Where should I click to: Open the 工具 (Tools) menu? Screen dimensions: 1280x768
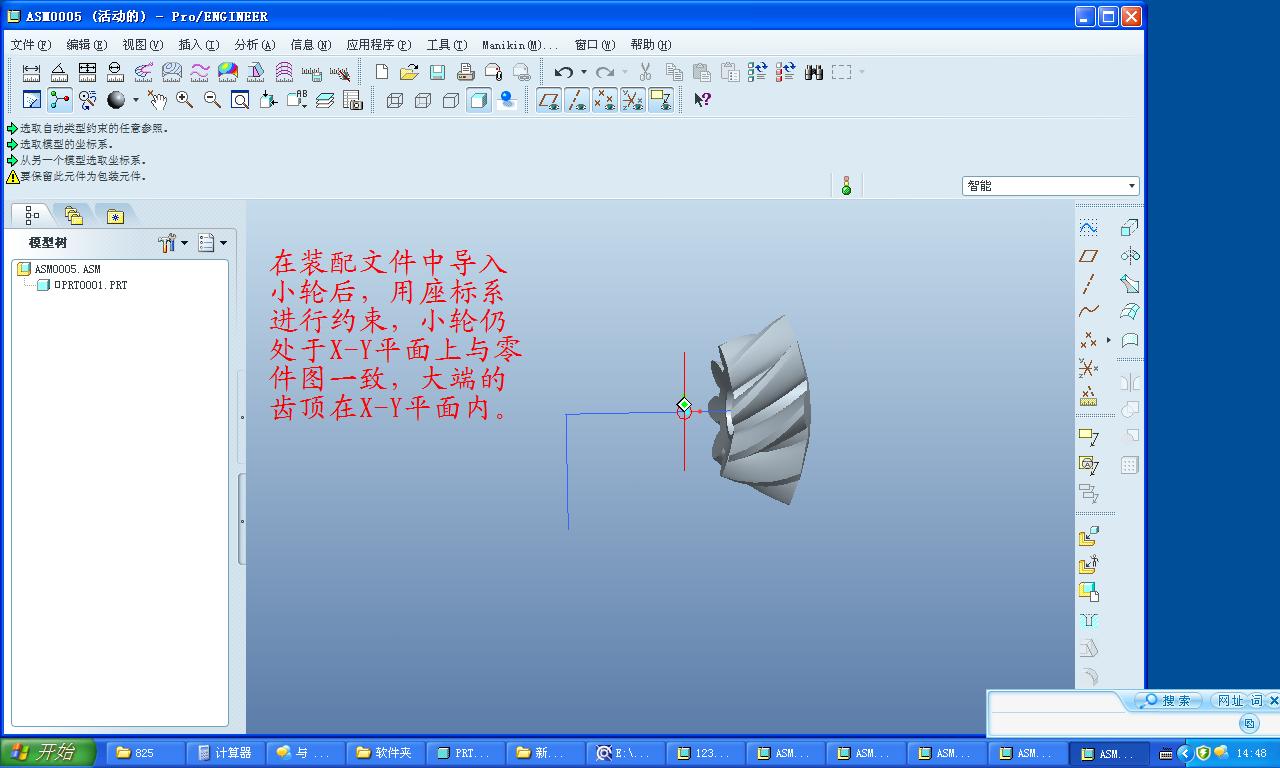(x=446, y=45)
